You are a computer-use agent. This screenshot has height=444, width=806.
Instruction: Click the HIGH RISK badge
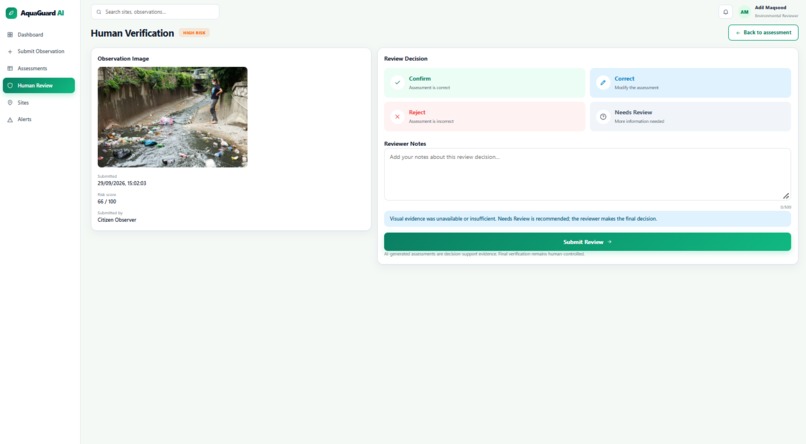(194, 33)
